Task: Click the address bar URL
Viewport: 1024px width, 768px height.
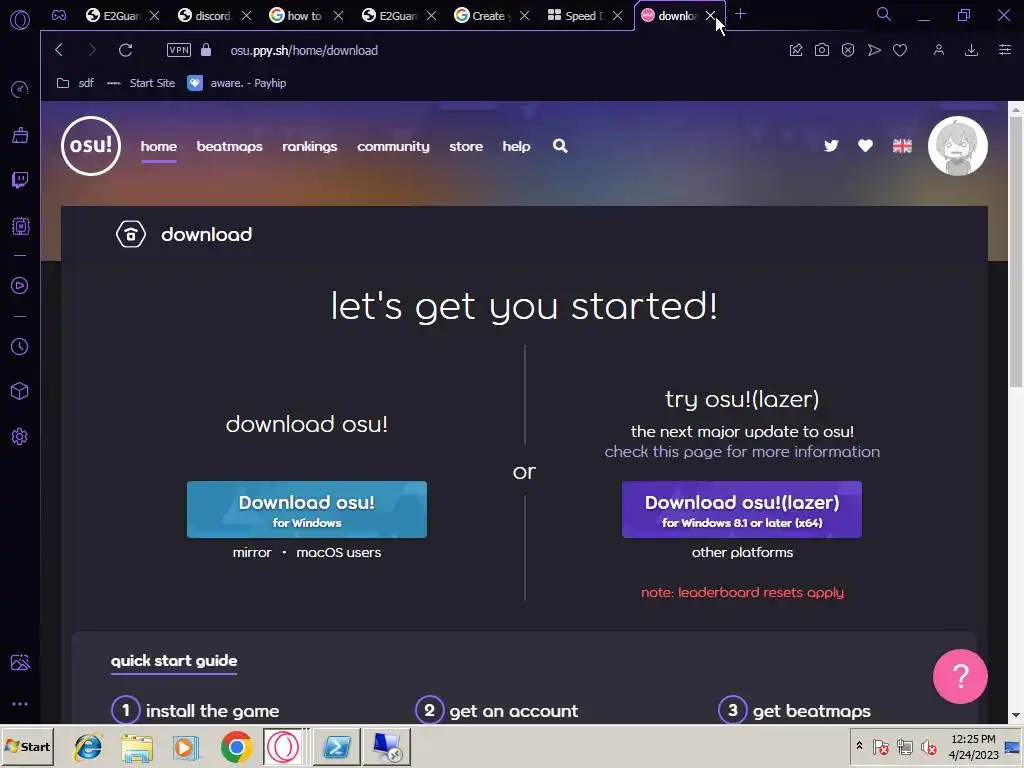Action: coord(304,50)
